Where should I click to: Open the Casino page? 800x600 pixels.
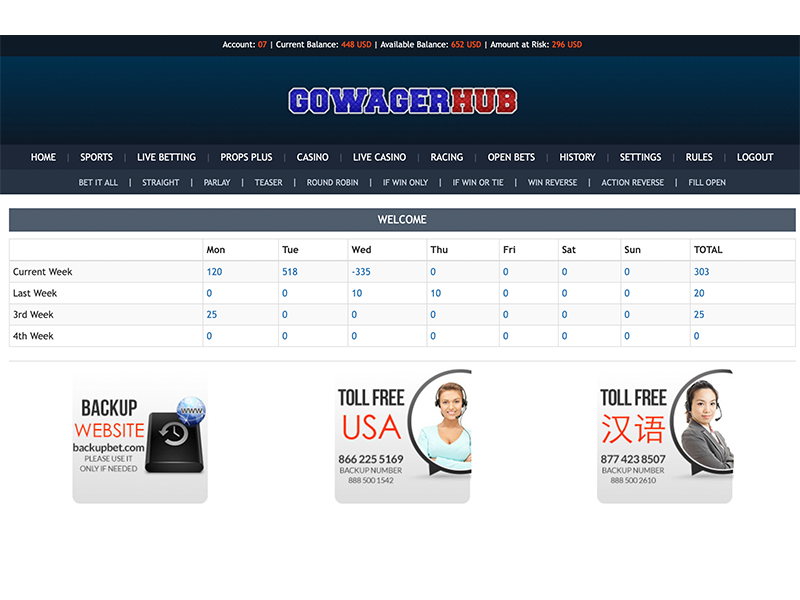(313, 157)
